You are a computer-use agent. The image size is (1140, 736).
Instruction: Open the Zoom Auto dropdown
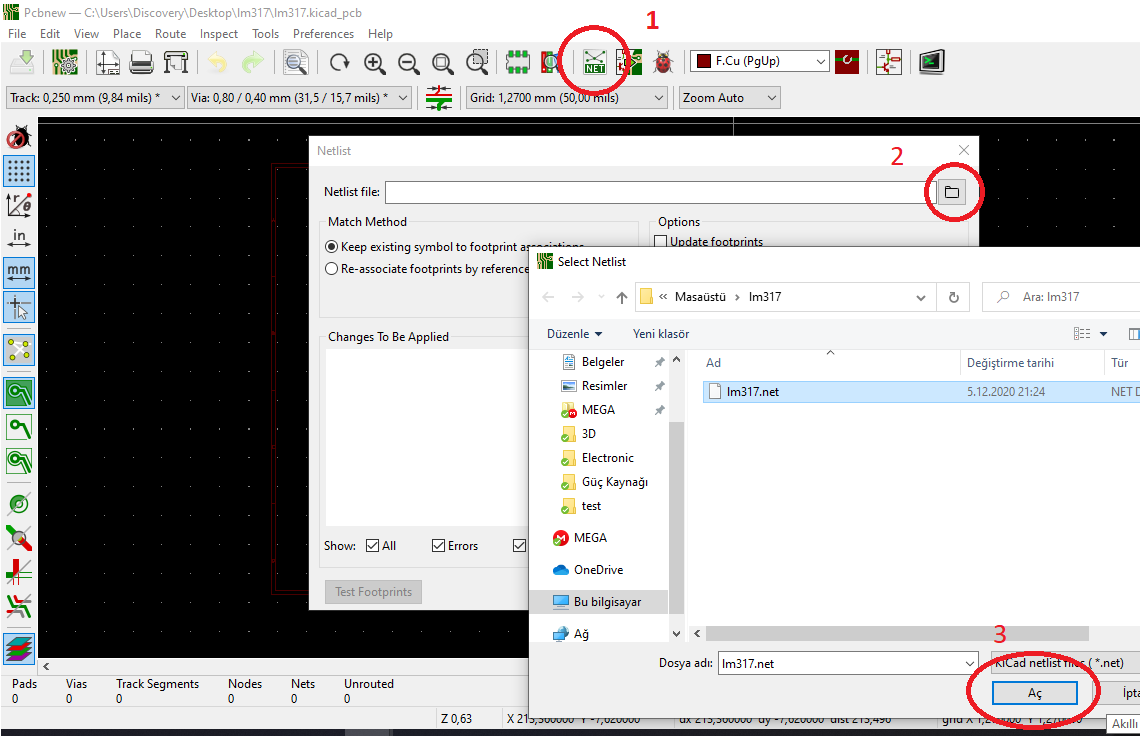(x=729, y=98)
